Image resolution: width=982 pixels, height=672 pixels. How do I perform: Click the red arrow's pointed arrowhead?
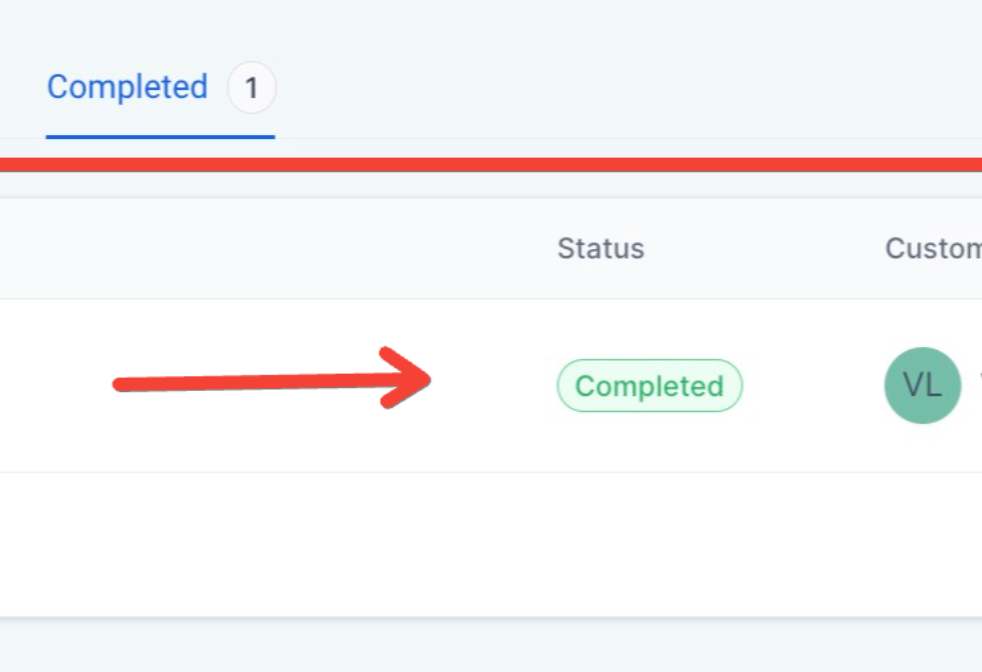(x=415, y=378)
